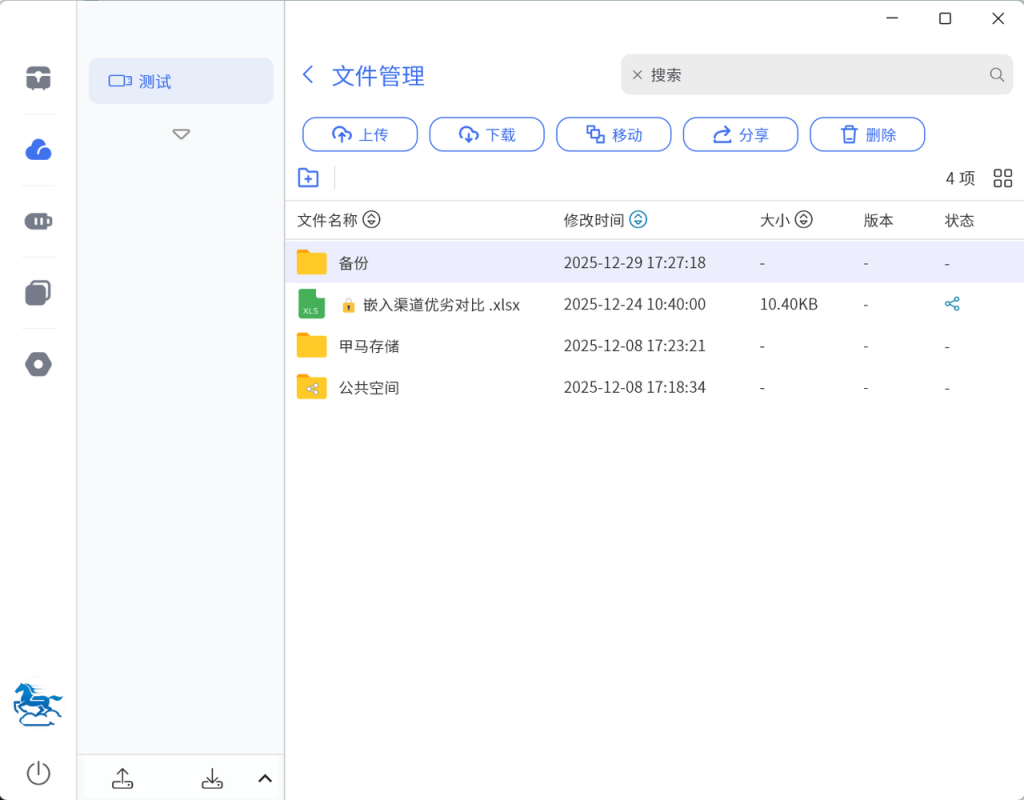Select the cloud storage sidebar icon

[38, 150]
